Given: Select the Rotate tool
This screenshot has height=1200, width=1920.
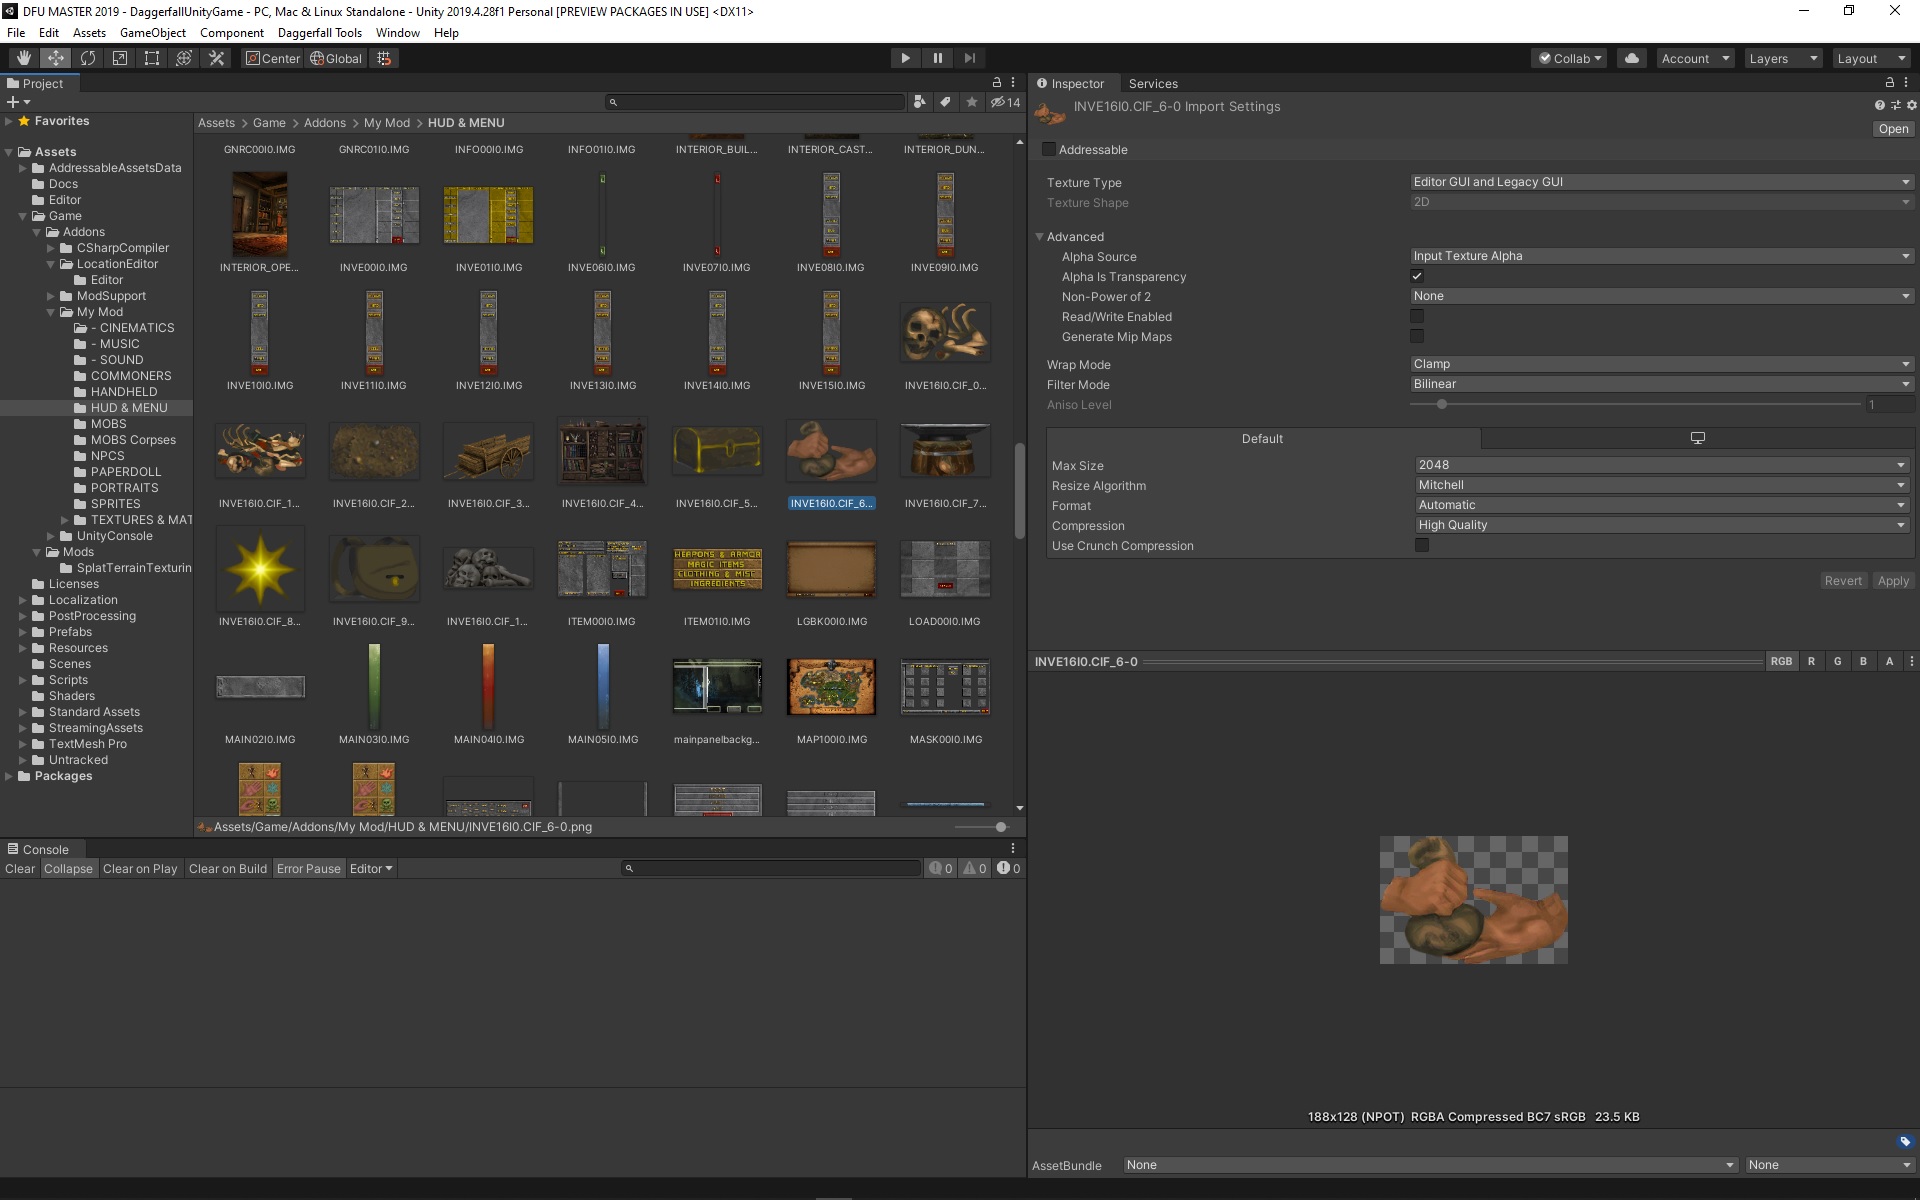Looking at the screenshot, I should (x=87, y=58).
